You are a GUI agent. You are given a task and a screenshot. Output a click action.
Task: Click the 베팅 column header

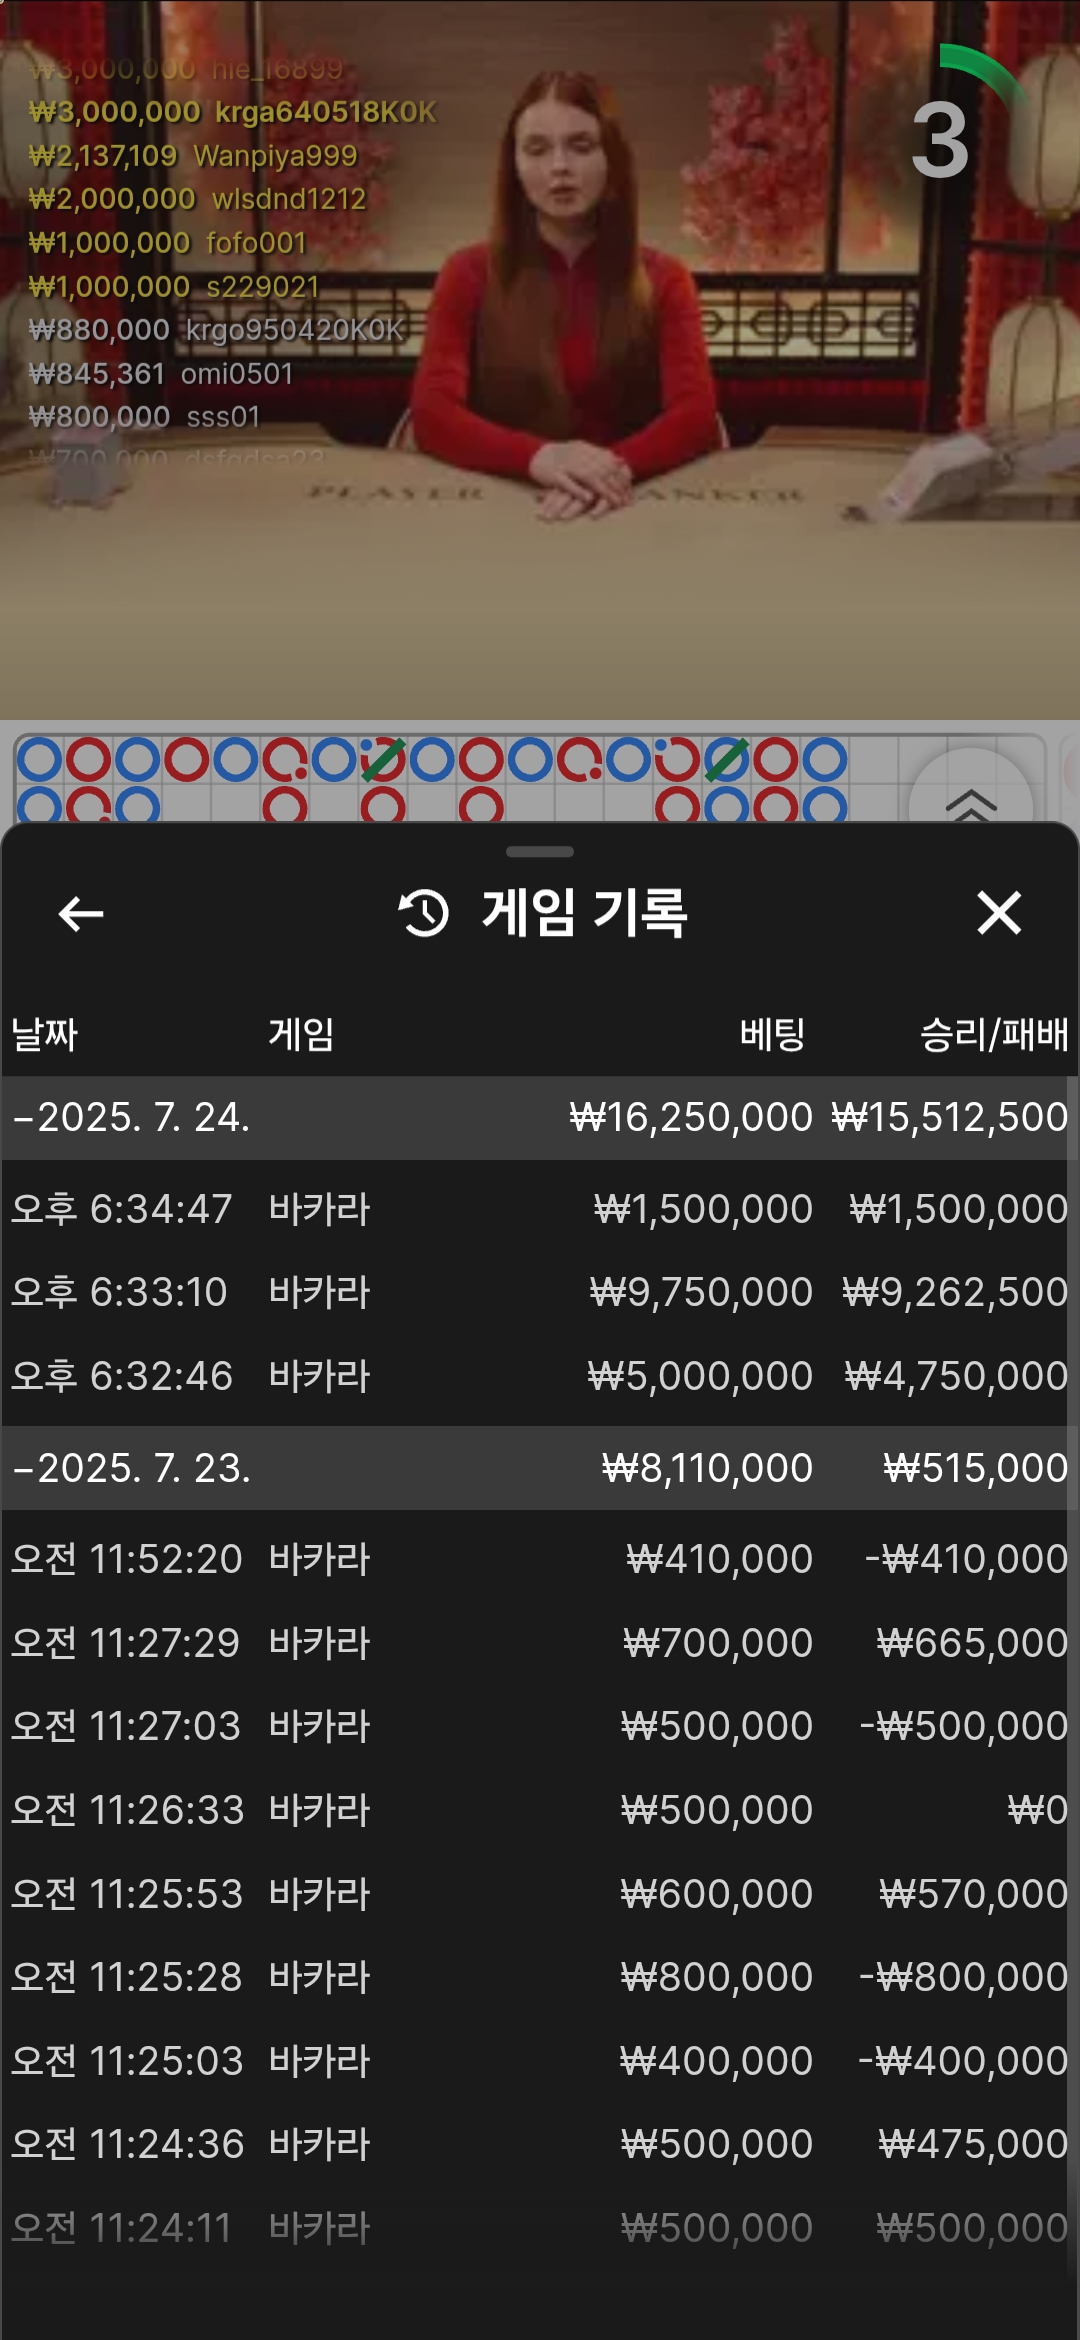point(772,1034)
